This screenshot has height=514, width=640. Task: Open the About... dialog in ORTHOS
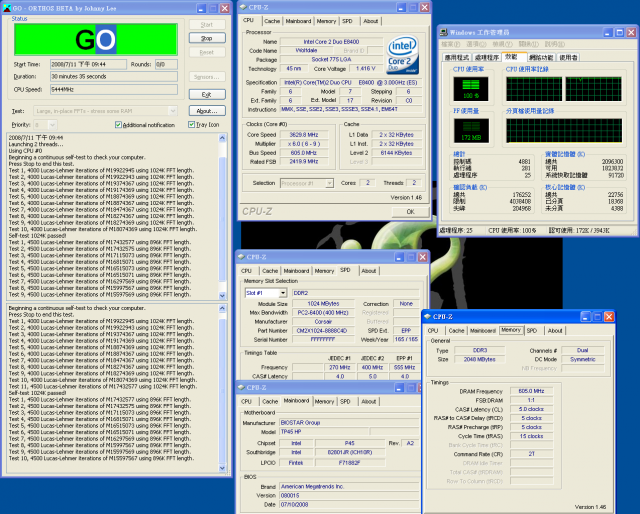pos(207,111)
